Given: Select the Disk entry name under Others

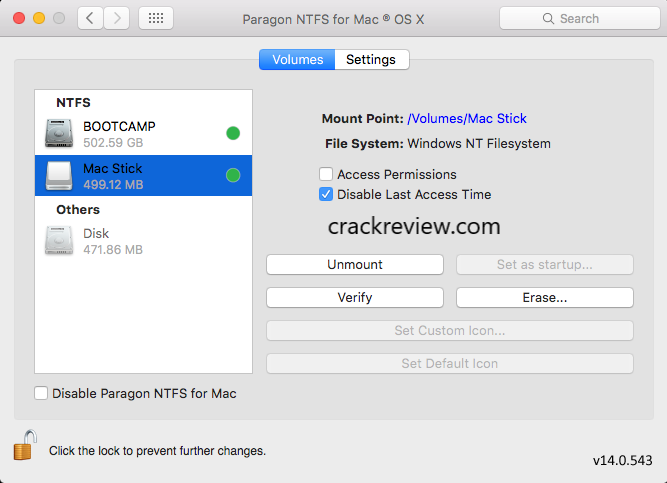Looking at the screenshot, I should tap(96, 234).
